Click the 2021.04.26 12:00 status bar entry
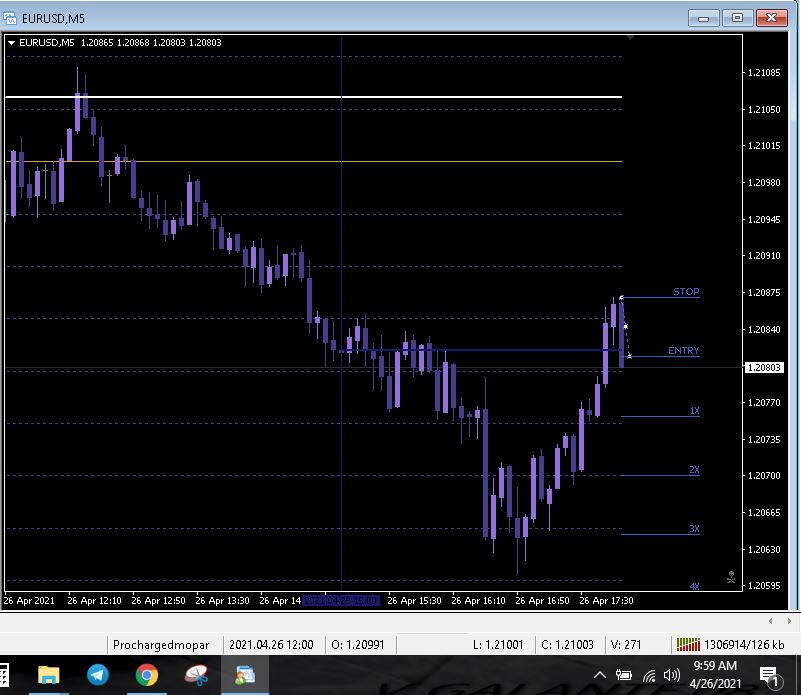Viewport: 801px width, 695px height. [271, 645]
